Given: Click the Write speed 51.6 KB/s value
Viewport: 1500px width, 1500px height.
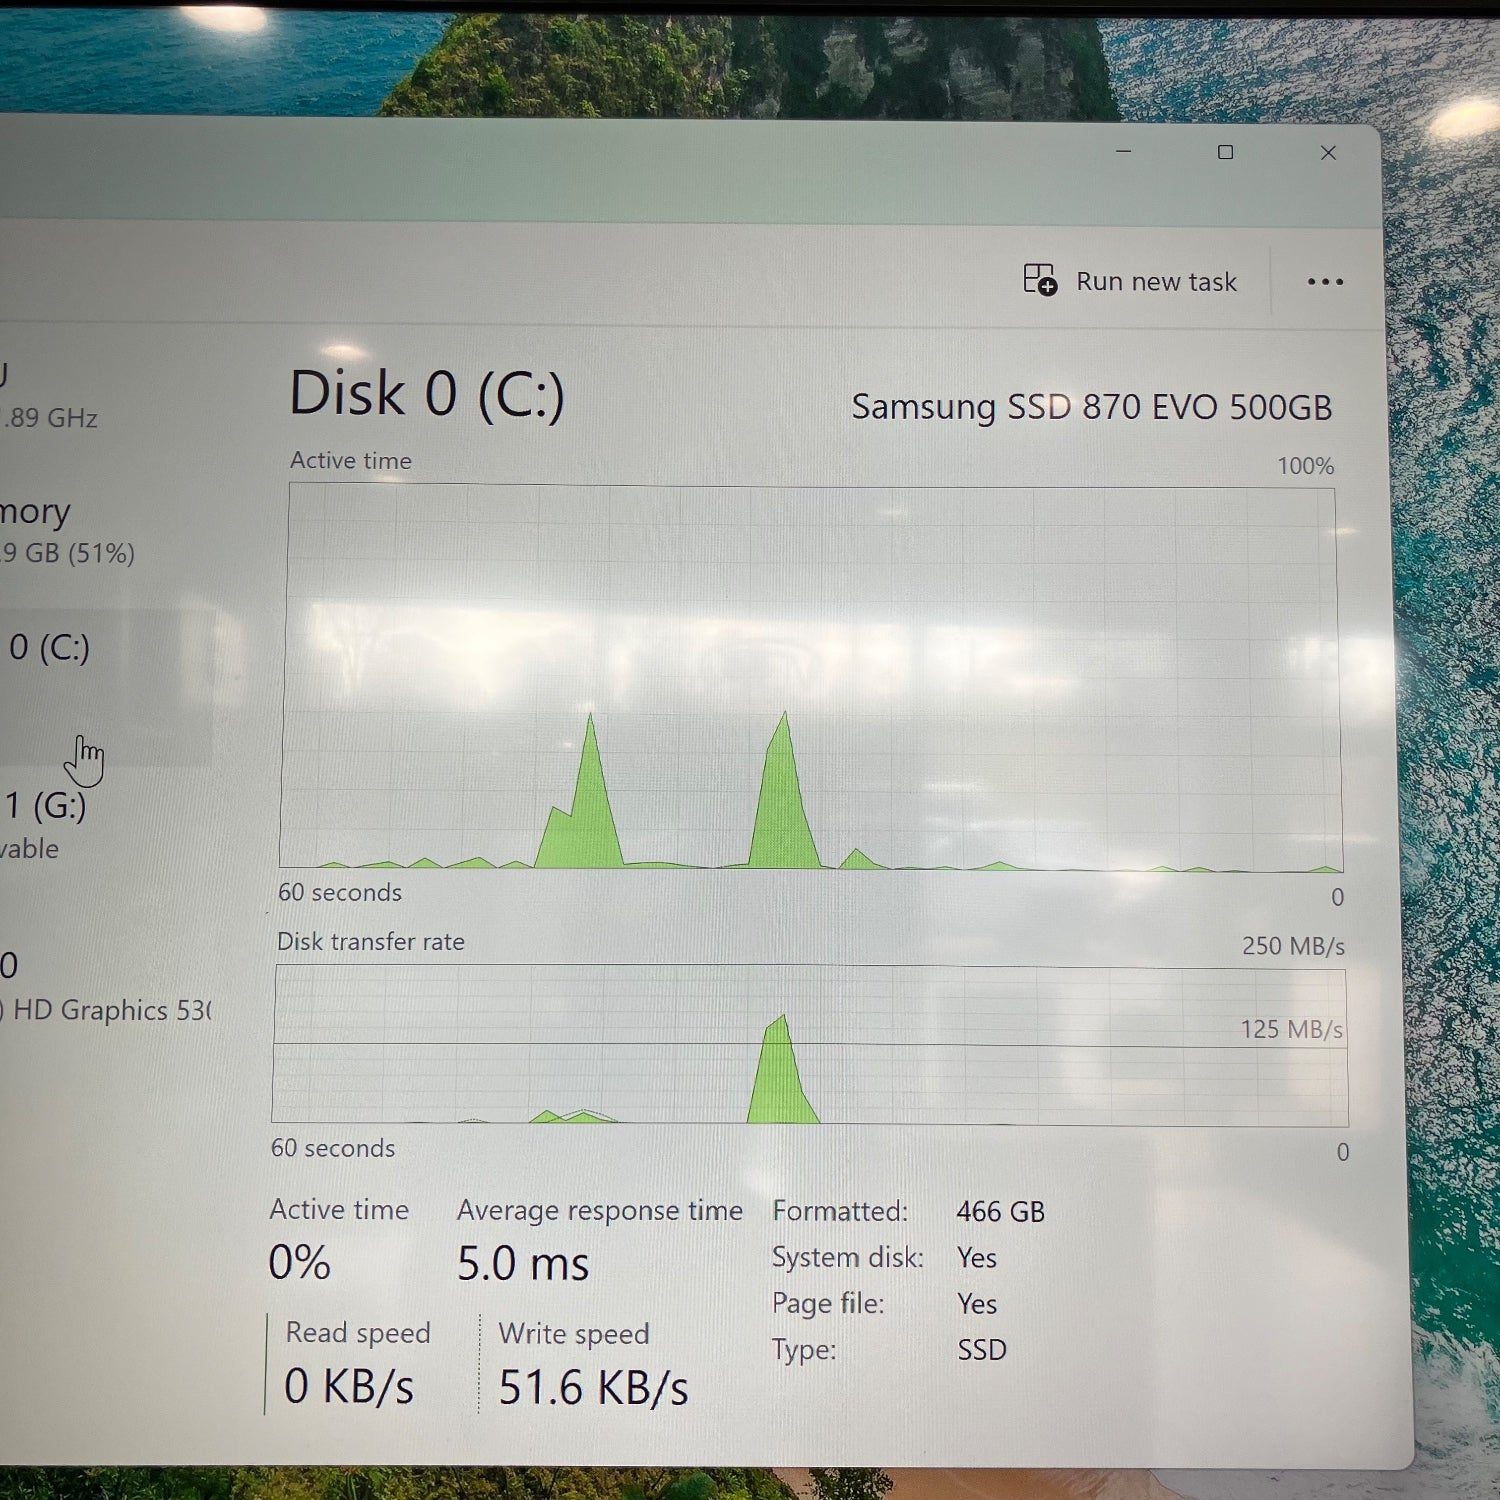Looking at the screenshot, I should click(x=593, y=1386).
